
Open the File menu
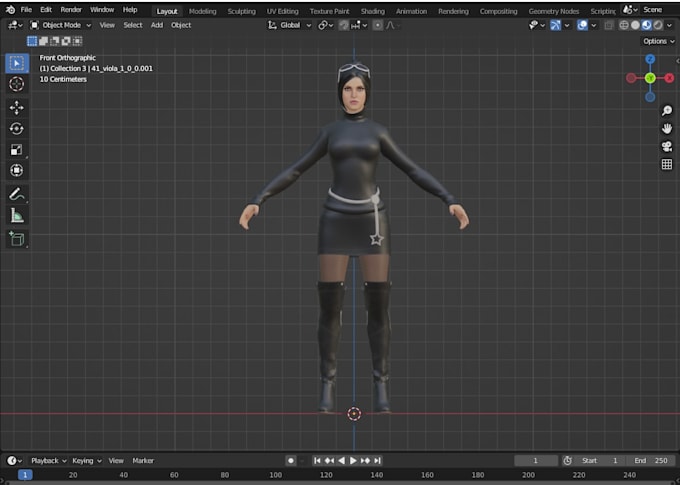point(26,10)
